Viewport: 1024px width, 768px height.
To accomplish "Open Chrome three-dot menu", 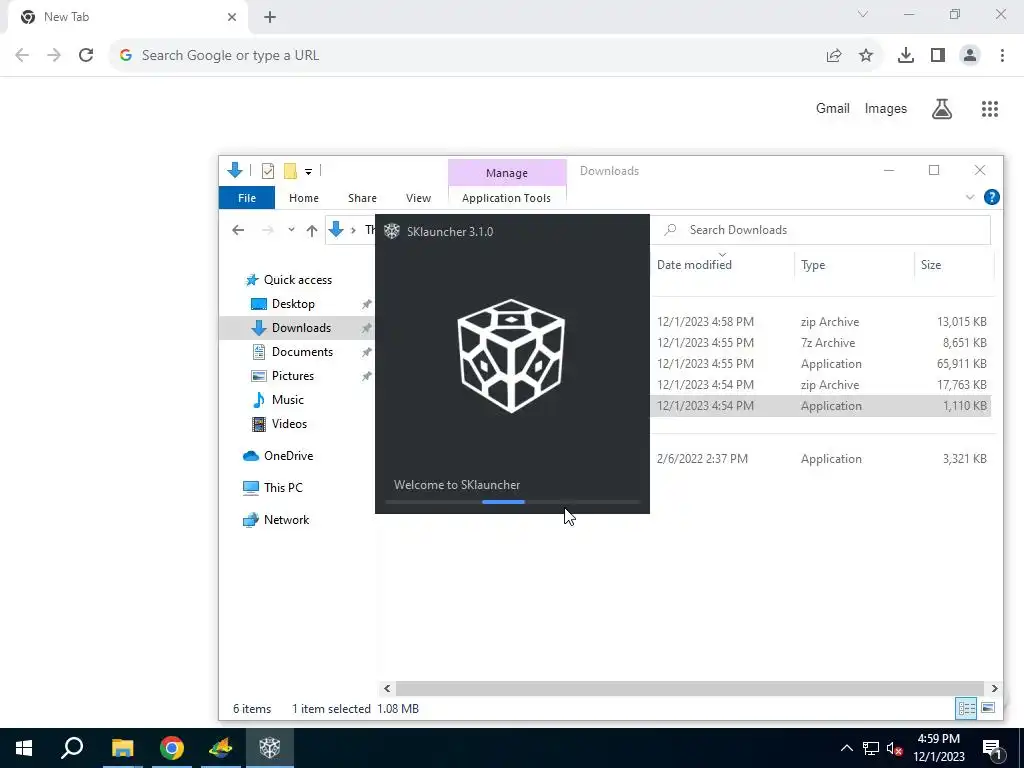I will 1002,56.
